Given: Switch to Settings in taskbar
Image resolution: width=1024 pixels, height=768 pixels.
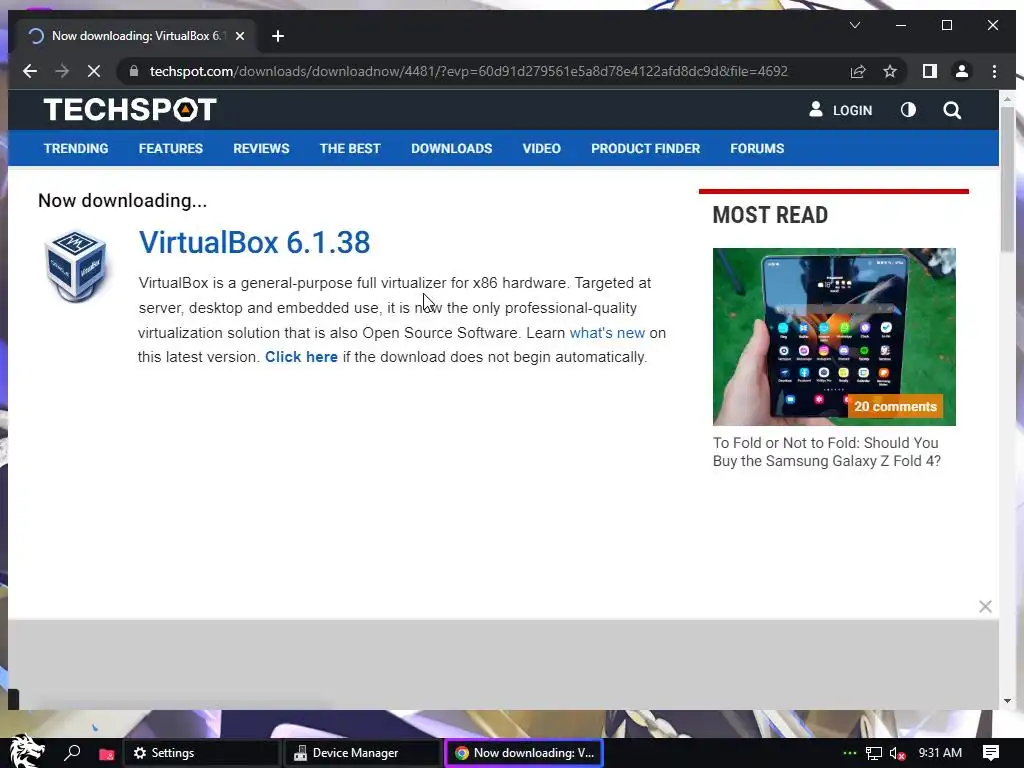Looking at the screenshot, I should 201,753.
